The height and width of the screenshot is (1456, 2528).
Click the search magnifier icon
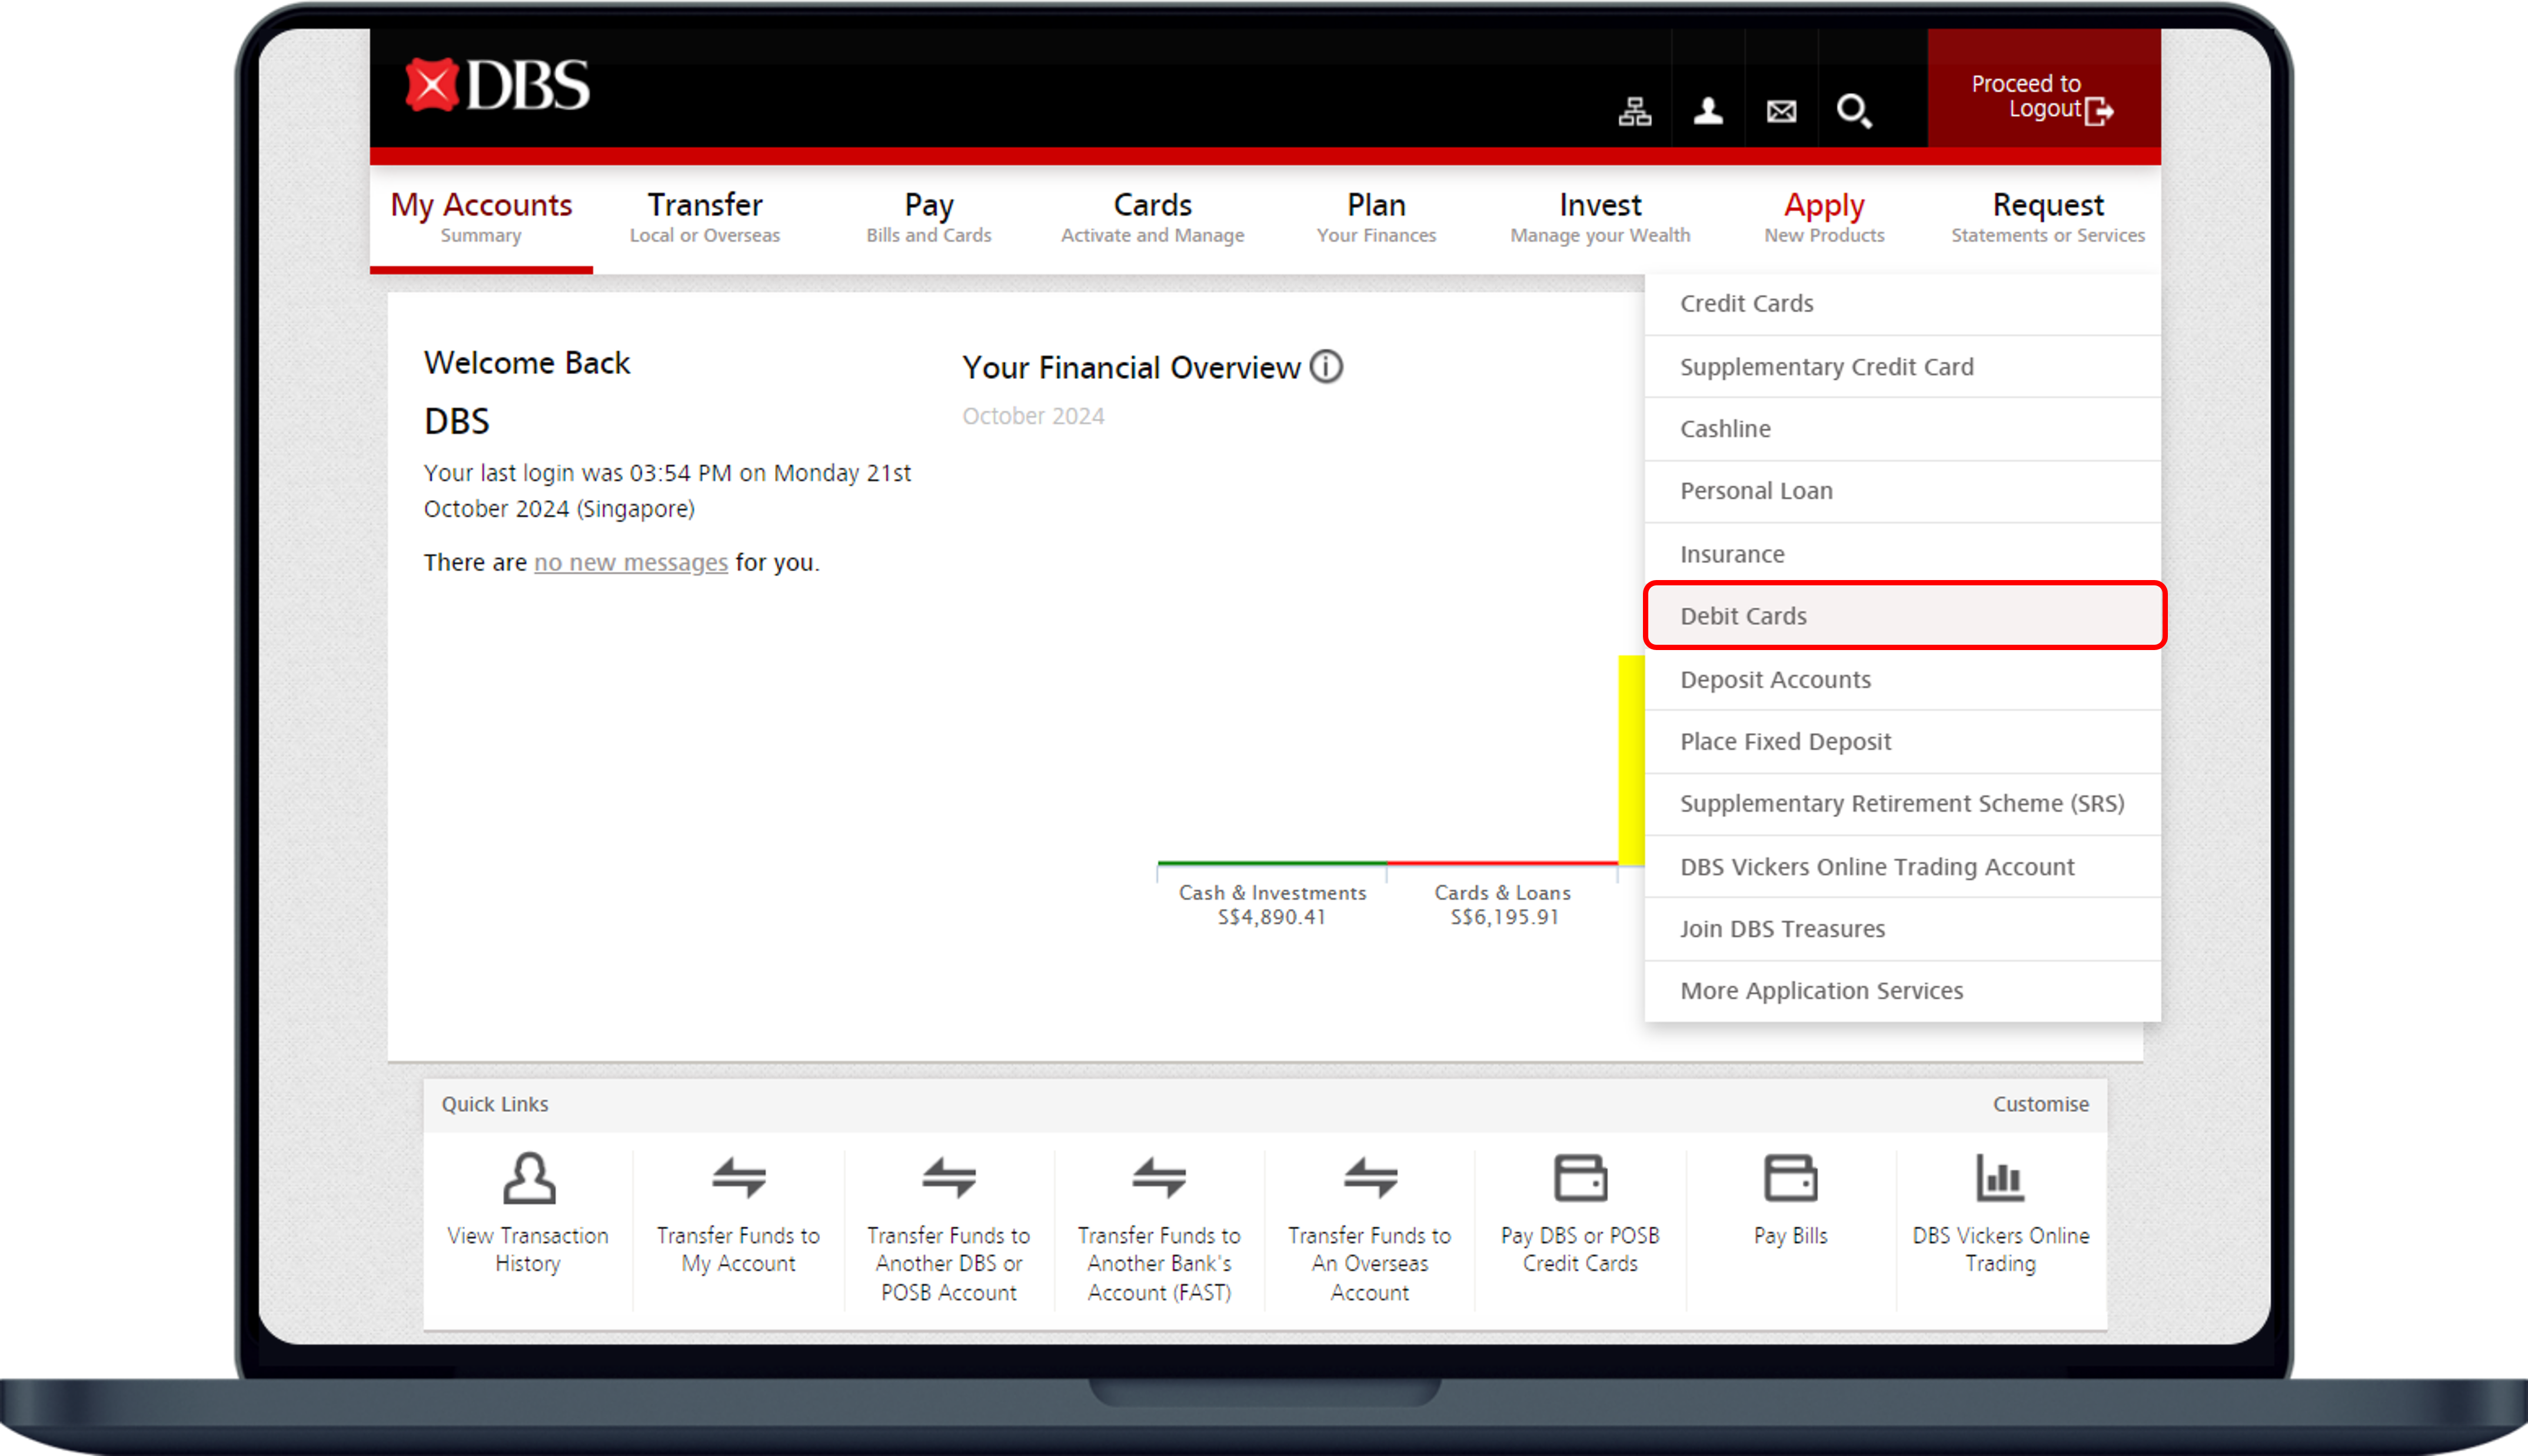(x=1854, y=111)
